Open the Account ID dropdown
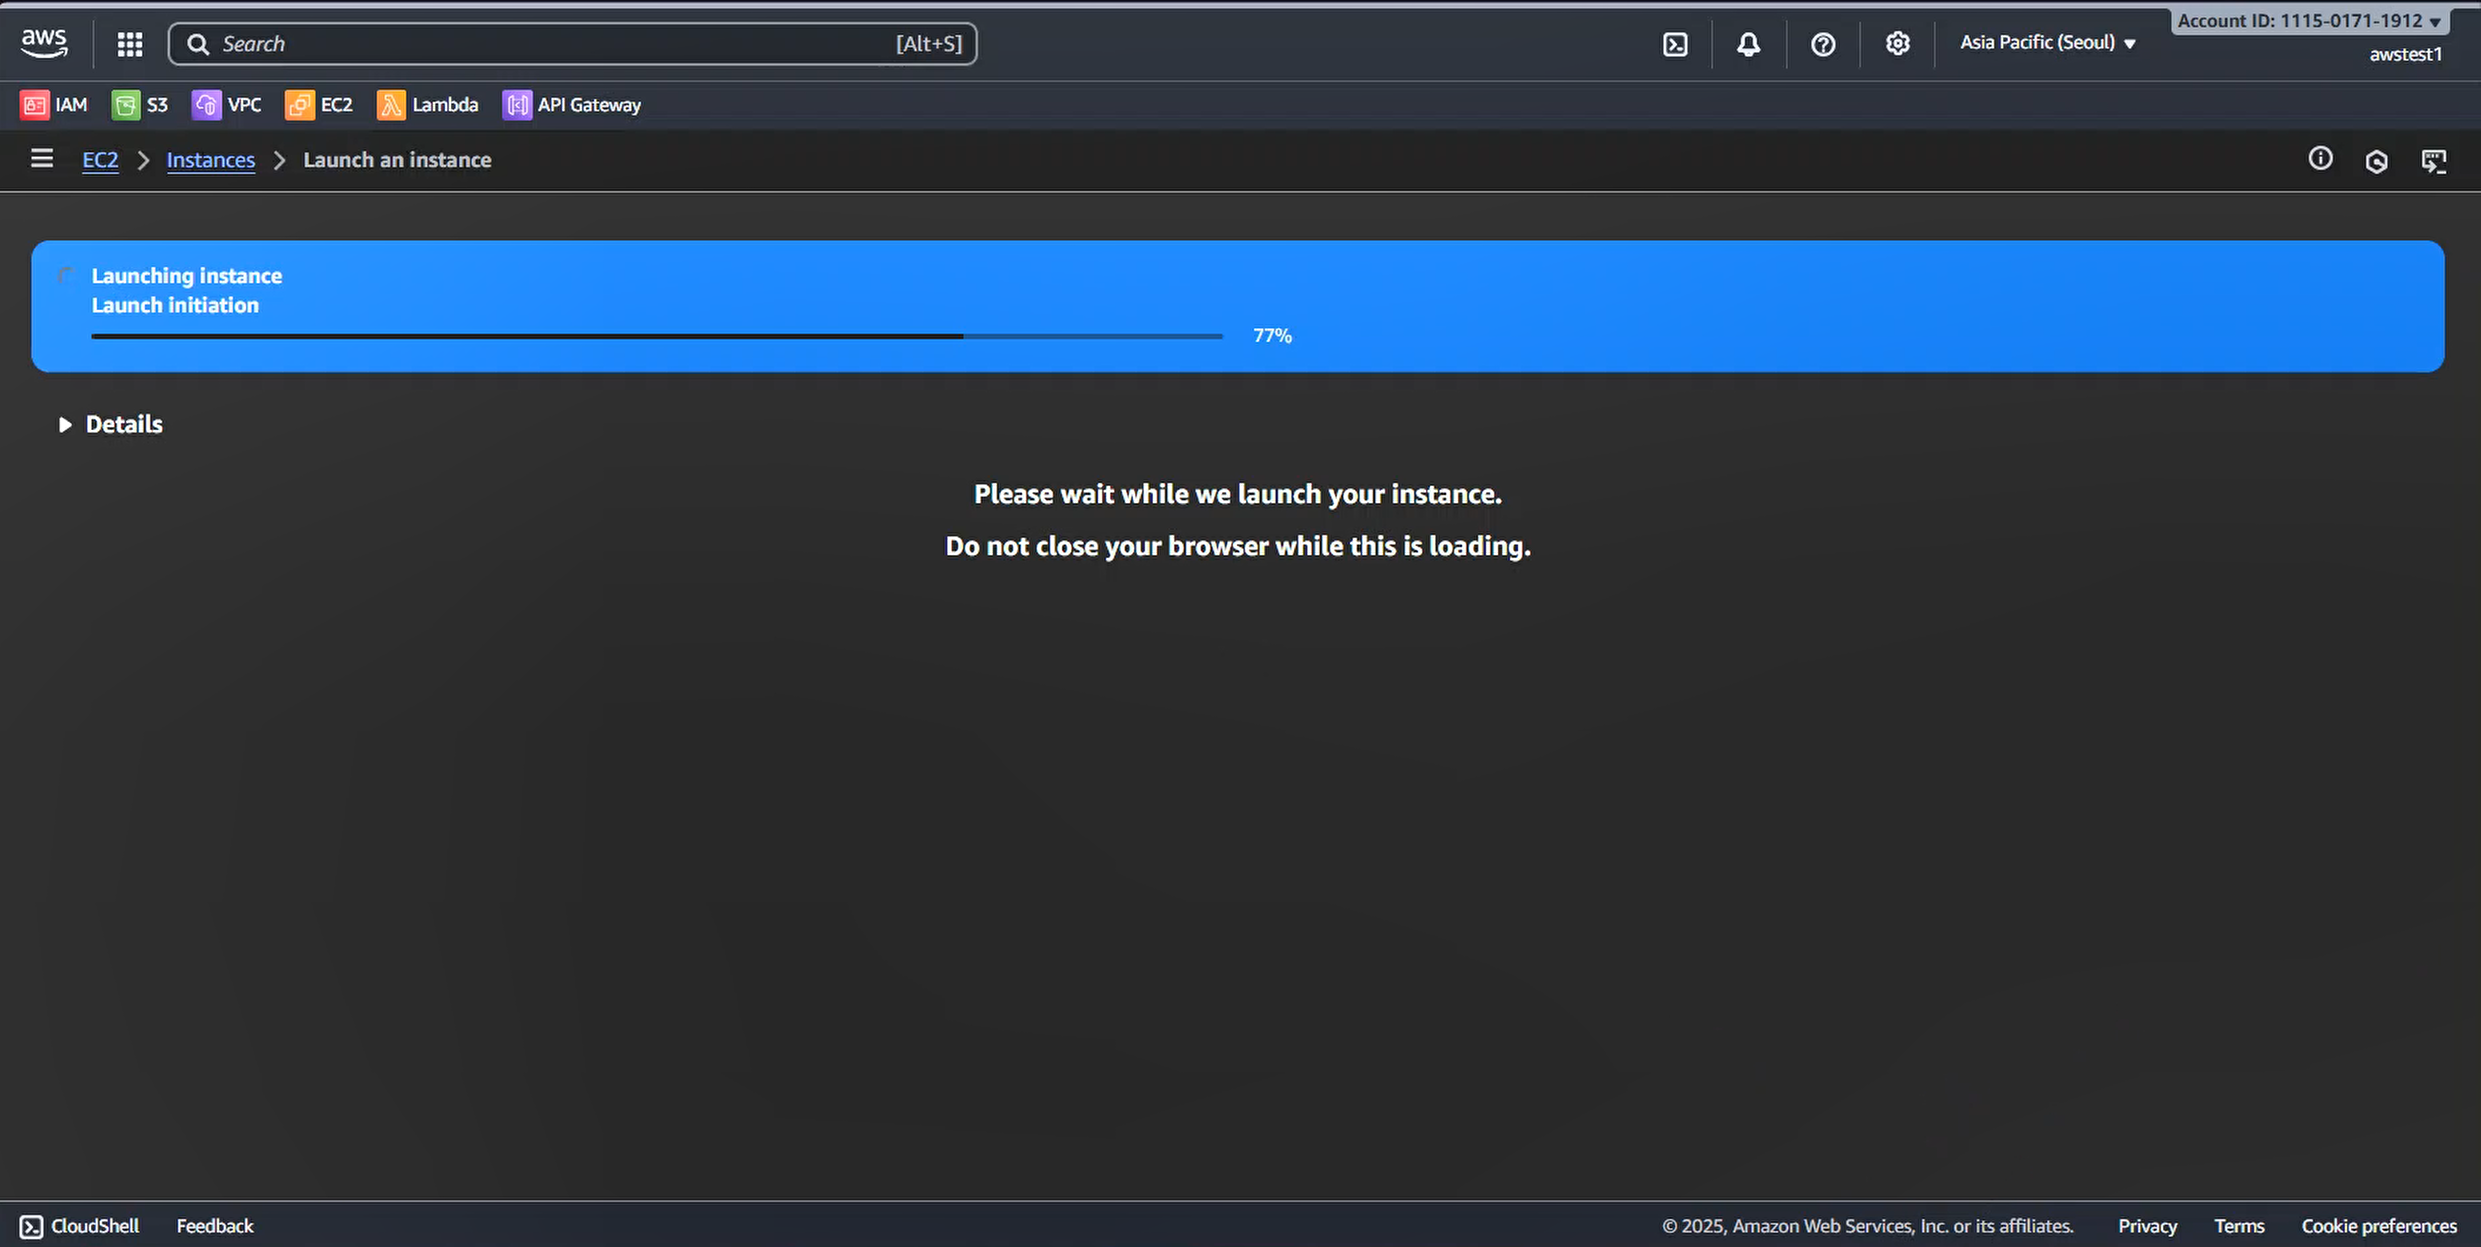The width and height of the screenshot is (2481, 1247). point(2309,21)
